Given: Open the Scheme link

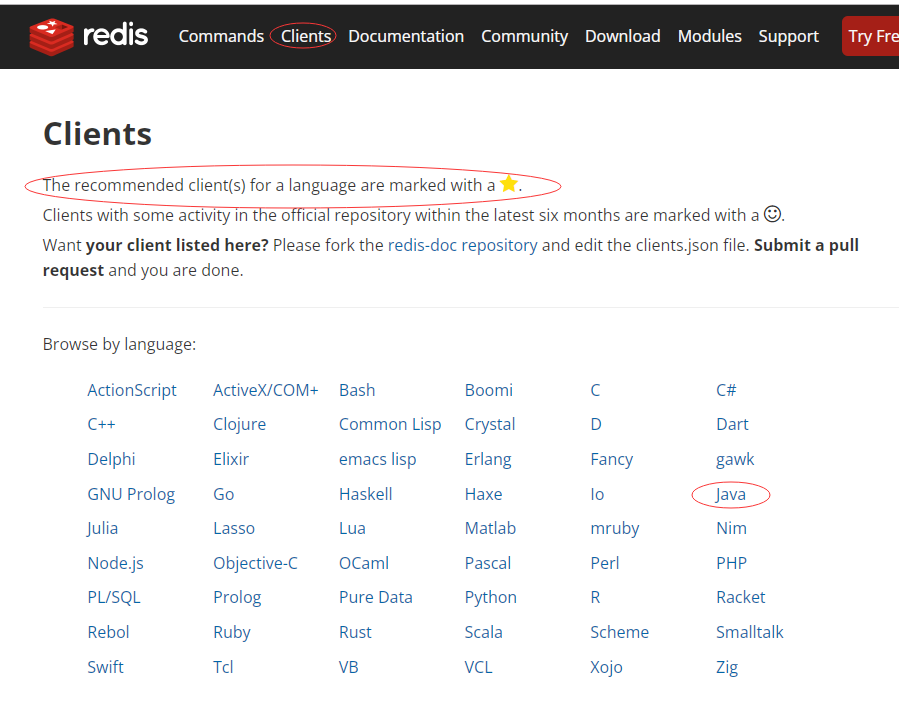Looking at the screenshot, I should 619,633.
